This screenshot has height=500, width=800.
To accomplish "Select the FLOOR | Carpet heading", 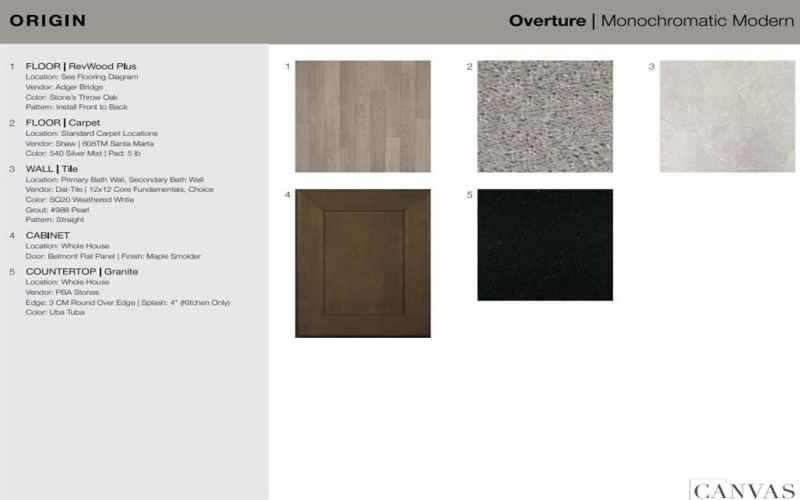I will click(x=62, y=123).
